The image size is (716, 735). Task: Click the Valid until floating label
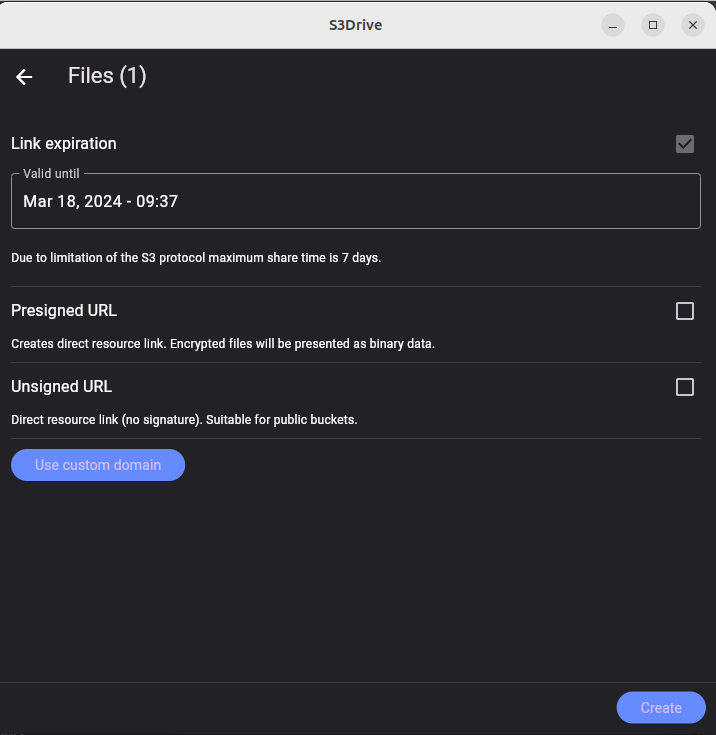coord(51,173)
